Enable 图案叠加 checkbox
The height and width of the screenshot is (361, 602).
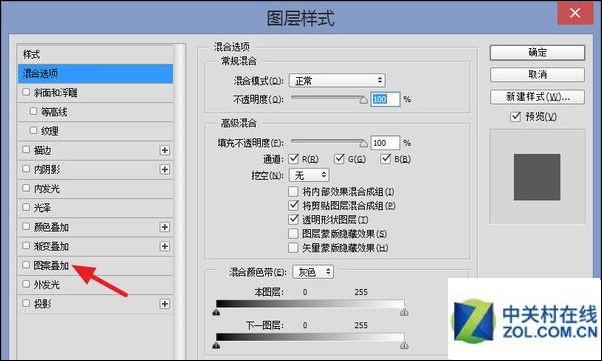(x=26, y=265)
